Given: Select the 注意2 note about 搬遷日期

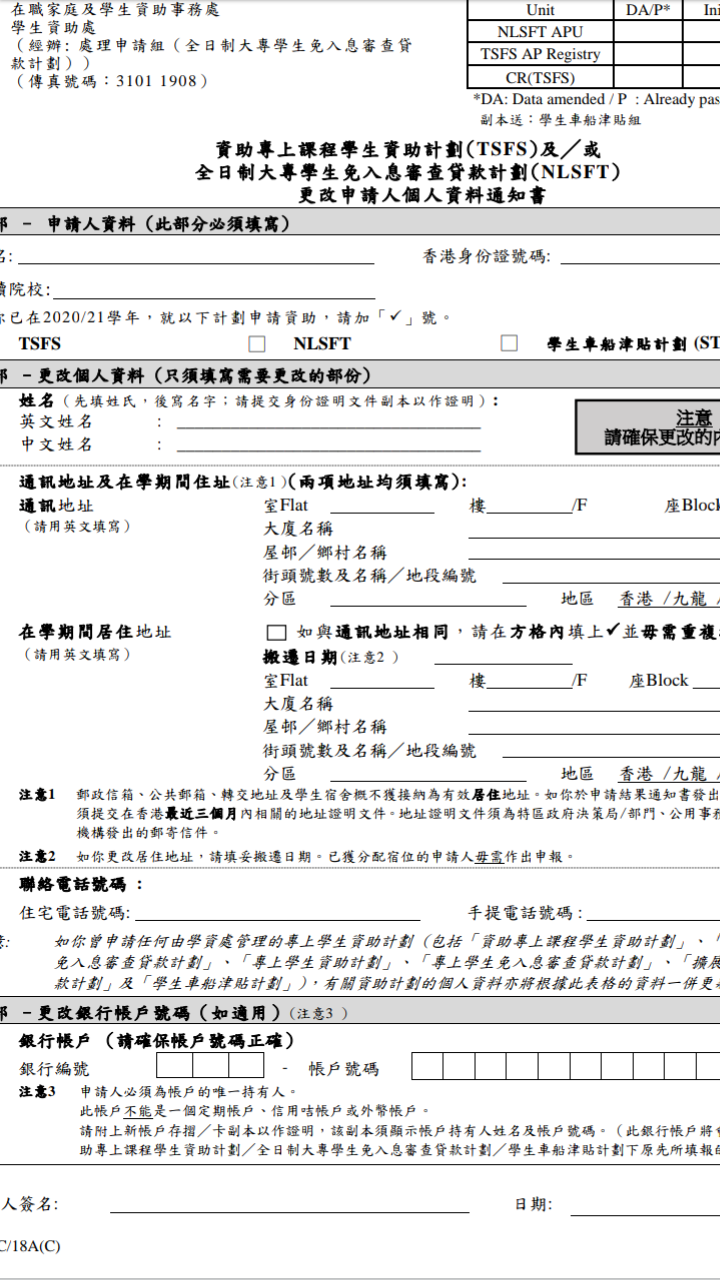Looking at the screenshot, I should [x=297, y=857].
